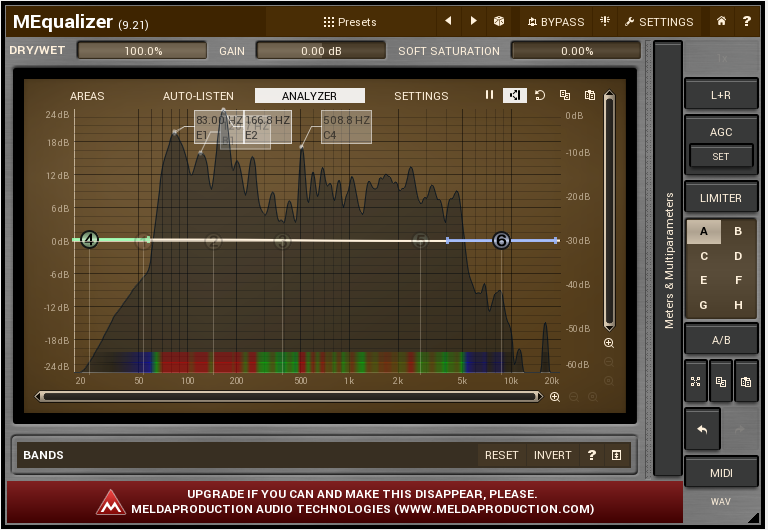Viewport: 768px width, 530px height.
Task: Open the Presets browser
Action: pos(350,22)
